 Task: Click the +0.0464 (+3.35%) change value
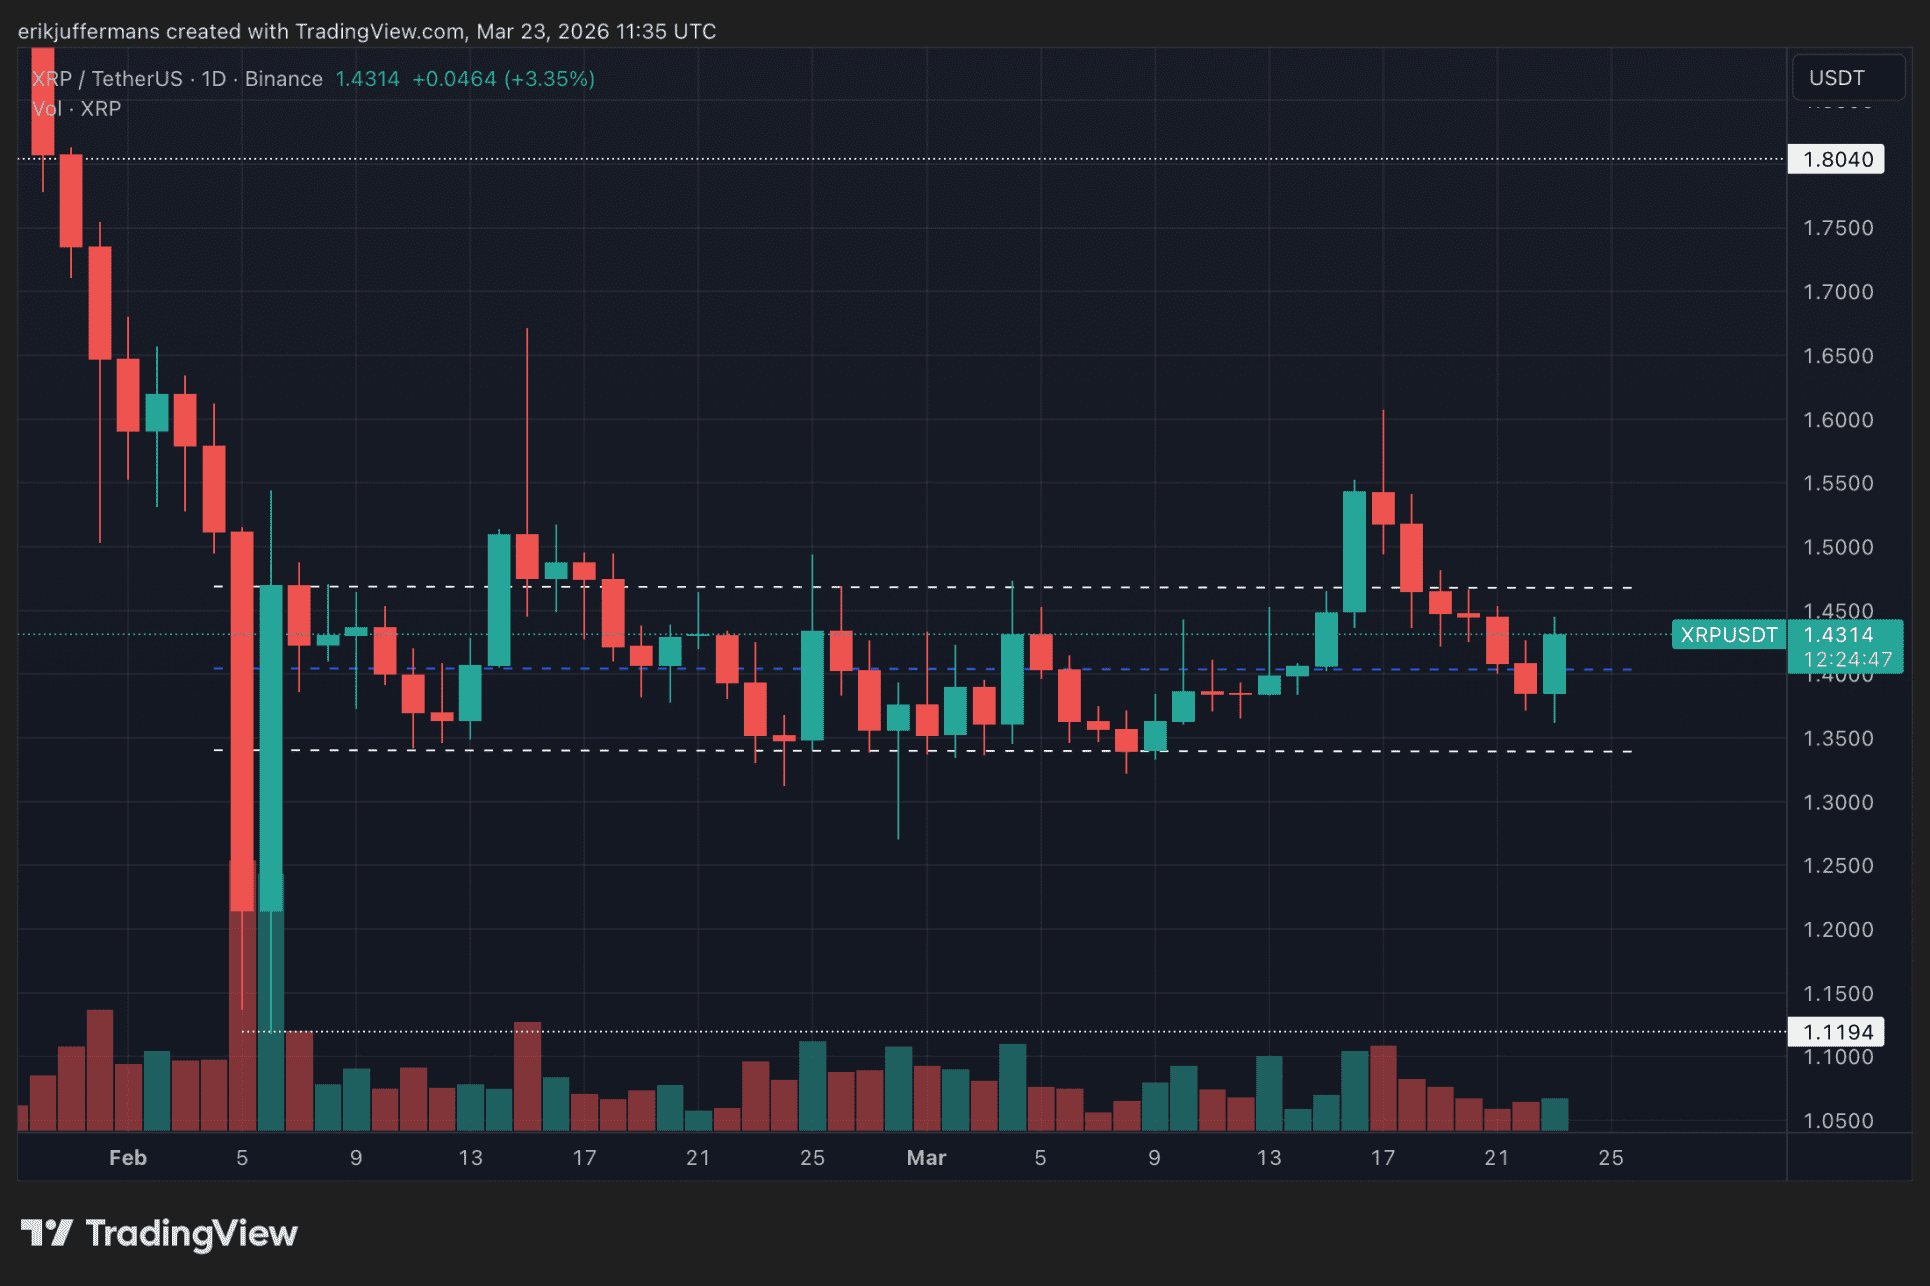click(x=503, y=79)
